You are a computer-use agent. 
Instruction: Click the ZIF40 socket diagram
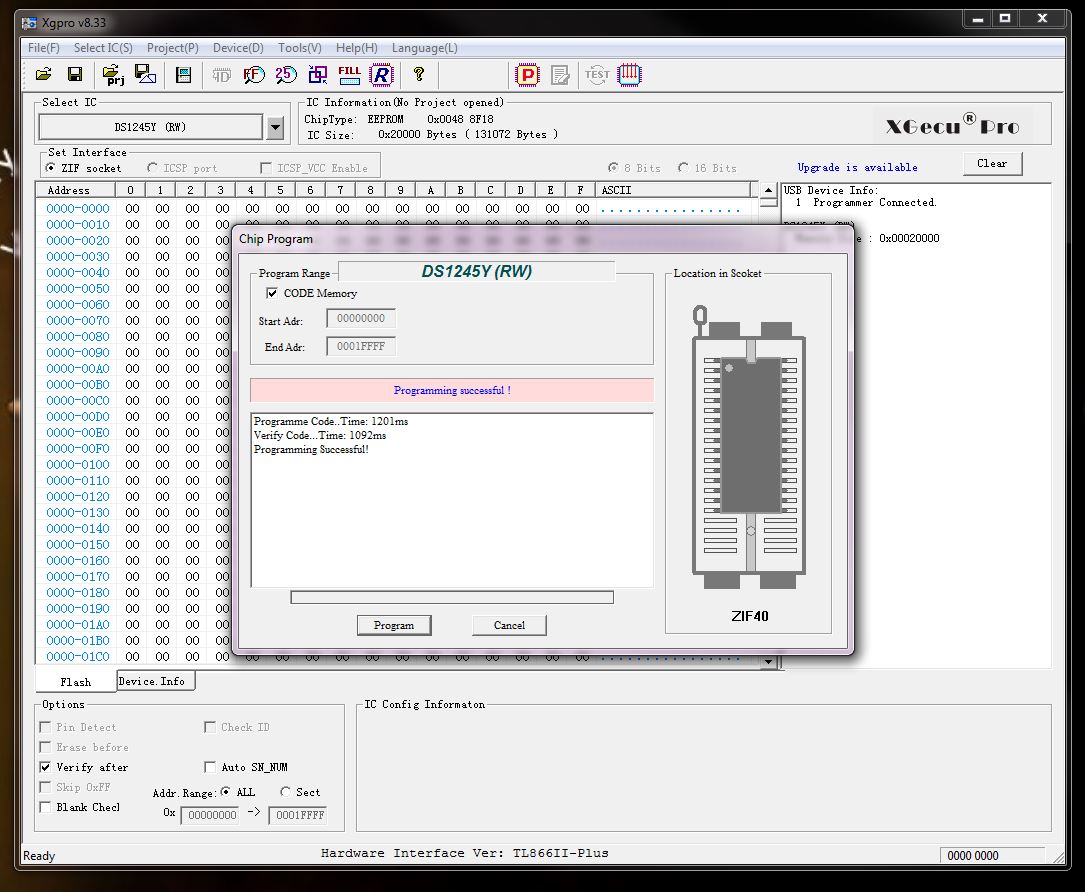749,448
